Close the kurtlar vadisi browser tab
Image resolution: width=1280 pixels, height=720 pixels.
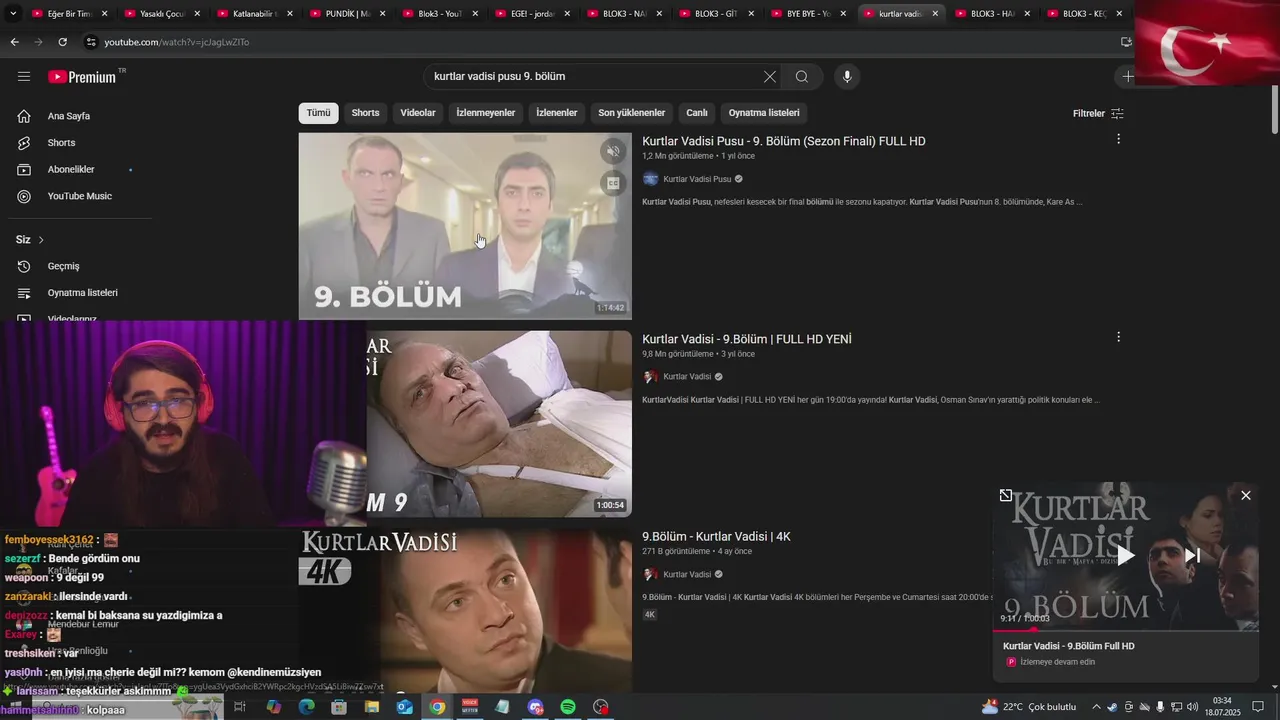click(935, 14)
